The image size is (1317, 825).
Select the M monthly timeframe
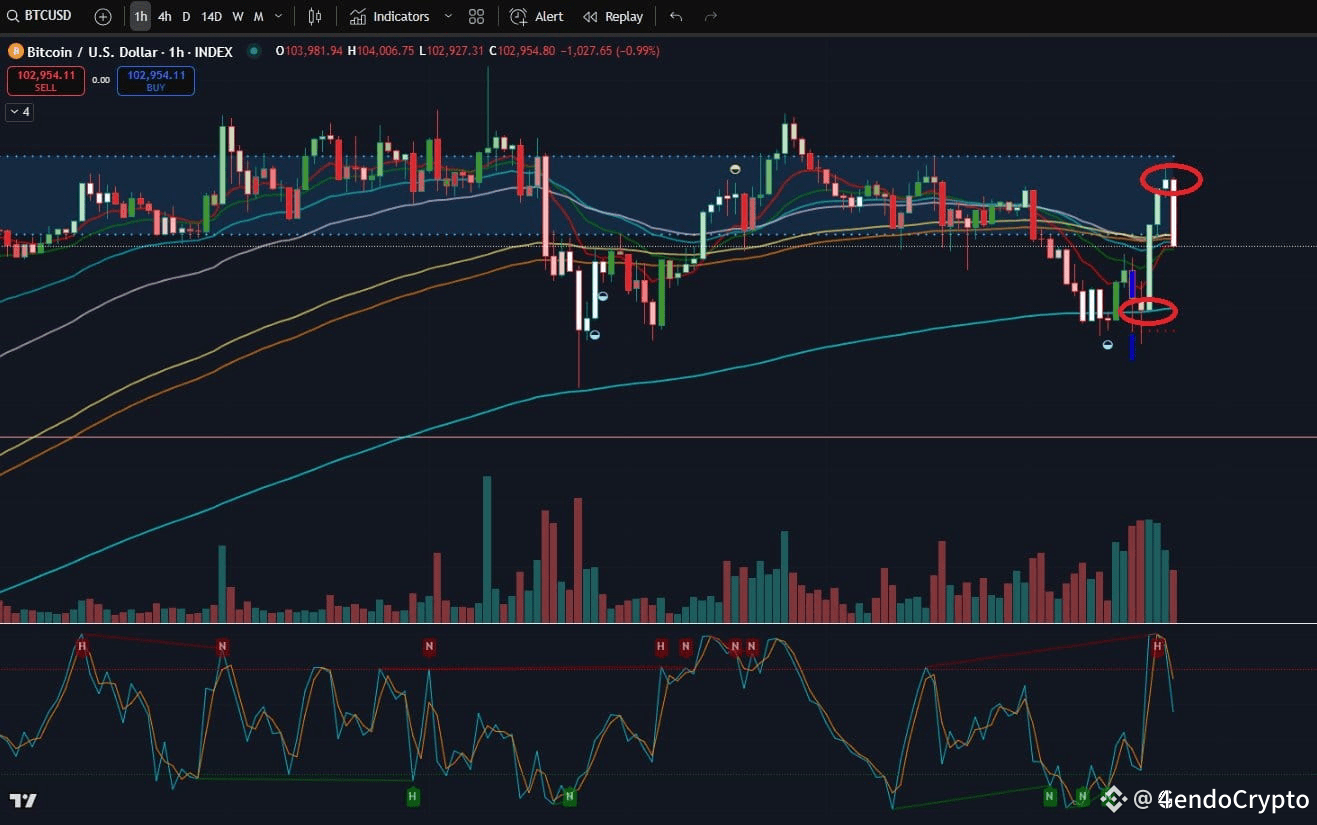pyautogui.click(x=258, y=17)
